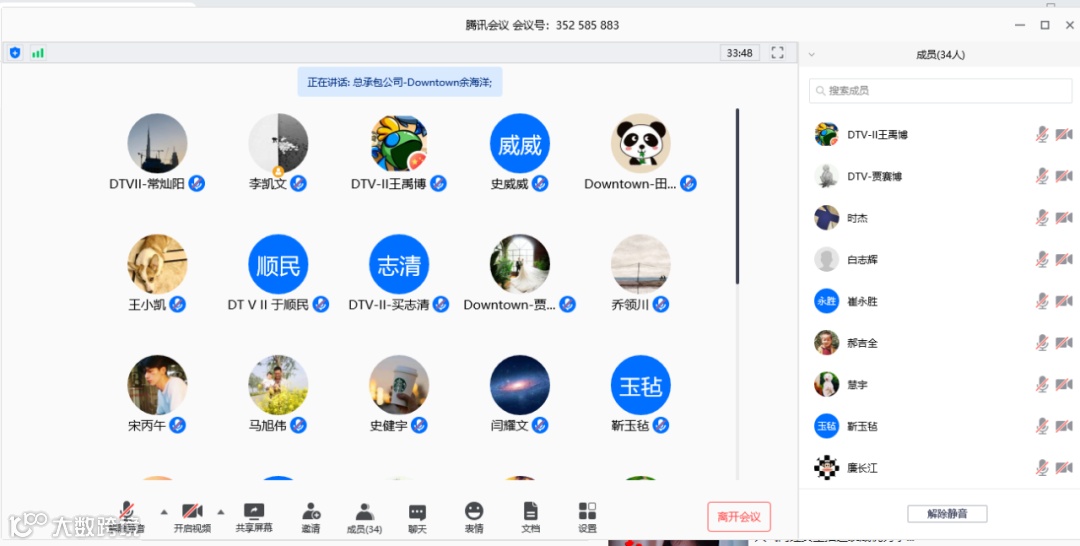The height and width of the screenshot is (546, 1080).
Task: Click mic status icon next to 乔领川
Action: pos(661,304)
